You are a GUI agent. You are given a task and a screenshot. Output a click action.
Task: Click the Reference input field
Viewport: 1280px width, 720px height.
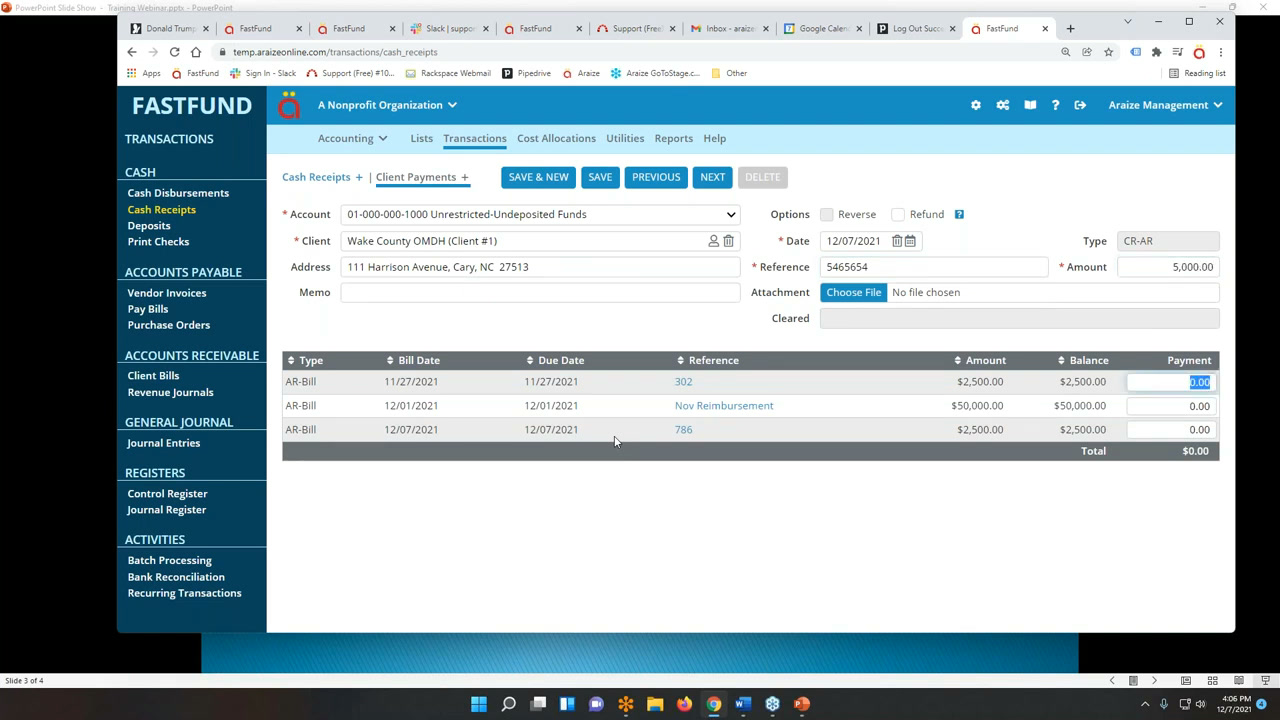934,267
